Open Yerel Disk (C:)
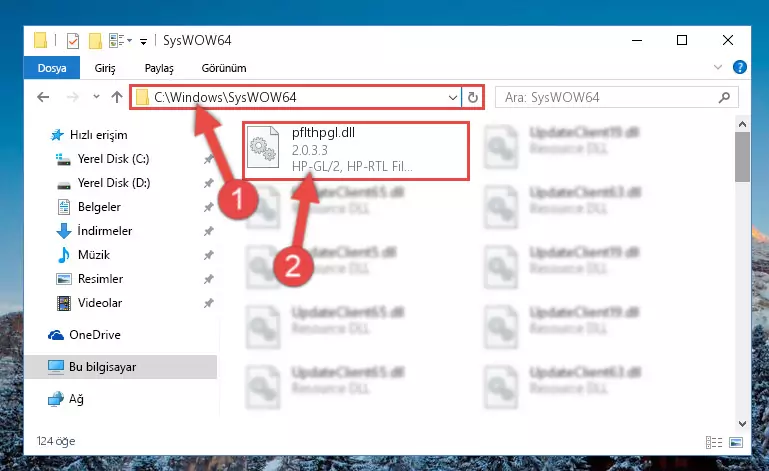Viewport: 769px width, 471px height. pyautogui.click(x=102, y=159)
